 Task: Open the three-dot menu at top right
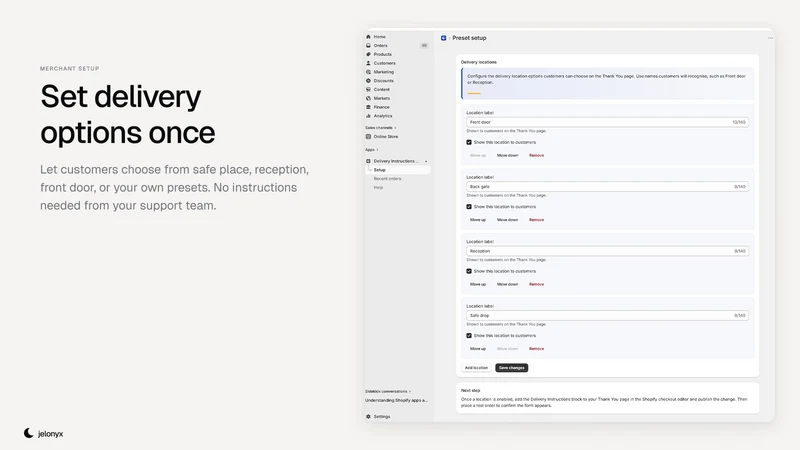[x=770, y=38]
